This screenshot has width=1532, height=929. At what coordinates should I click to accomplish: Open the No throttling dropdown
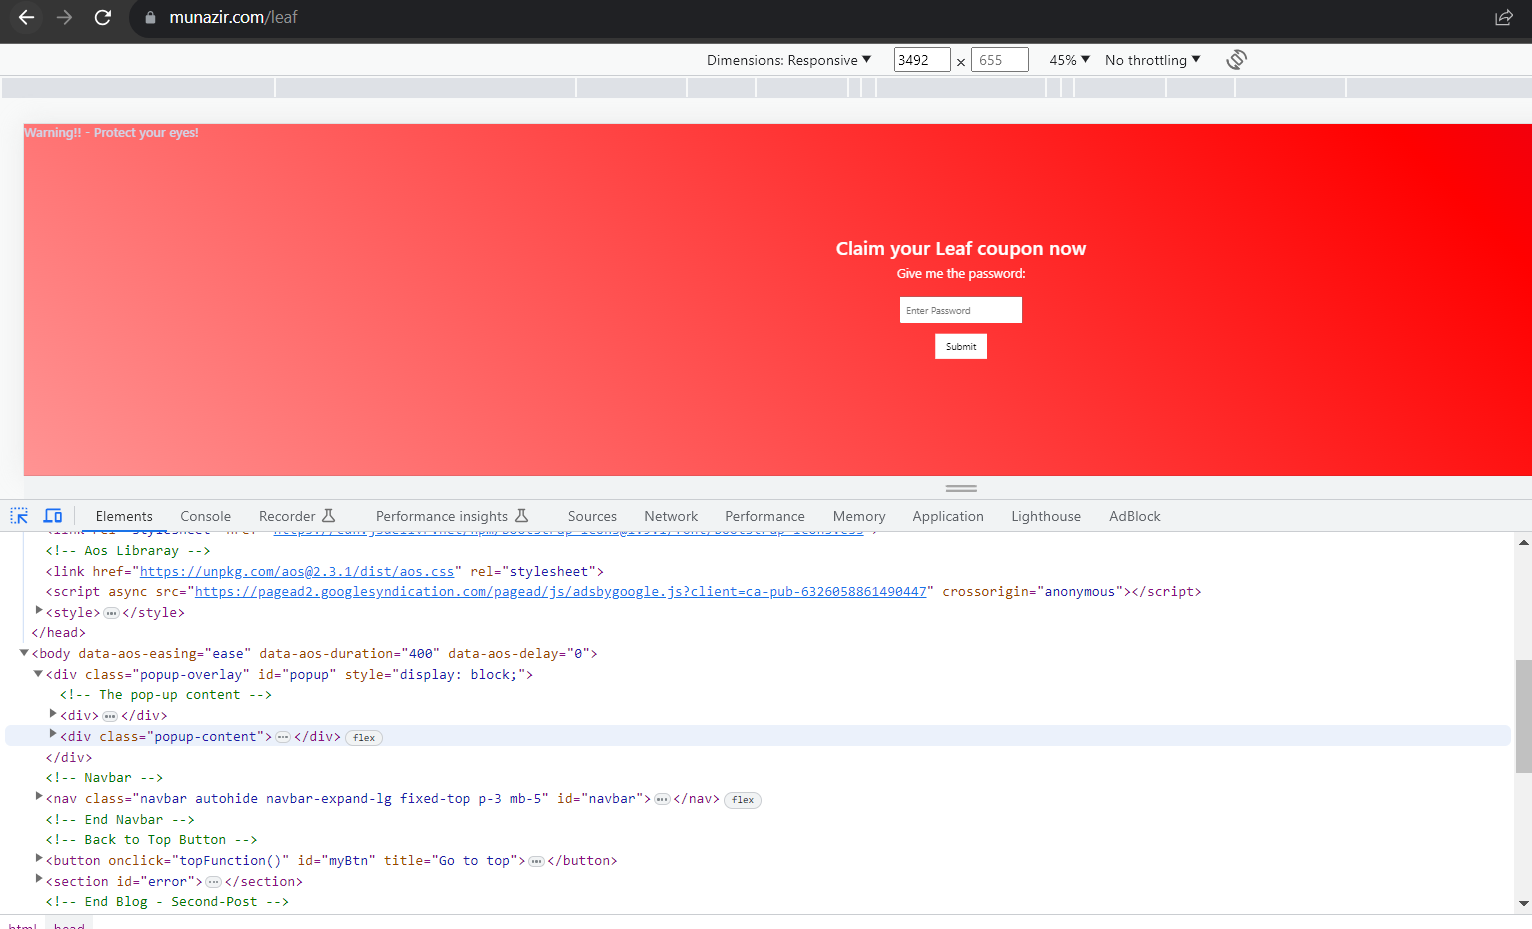(x=1150, y=60)
